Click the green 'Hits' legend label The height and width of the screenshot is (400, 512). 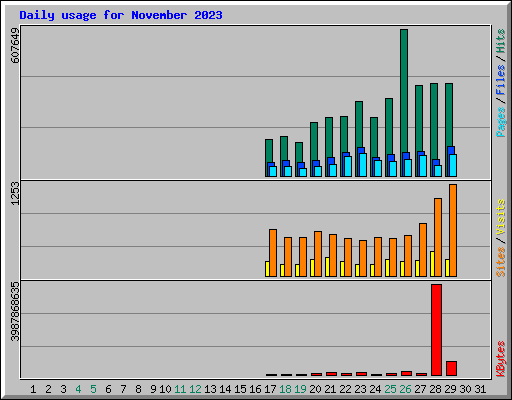tap(500, 41)
